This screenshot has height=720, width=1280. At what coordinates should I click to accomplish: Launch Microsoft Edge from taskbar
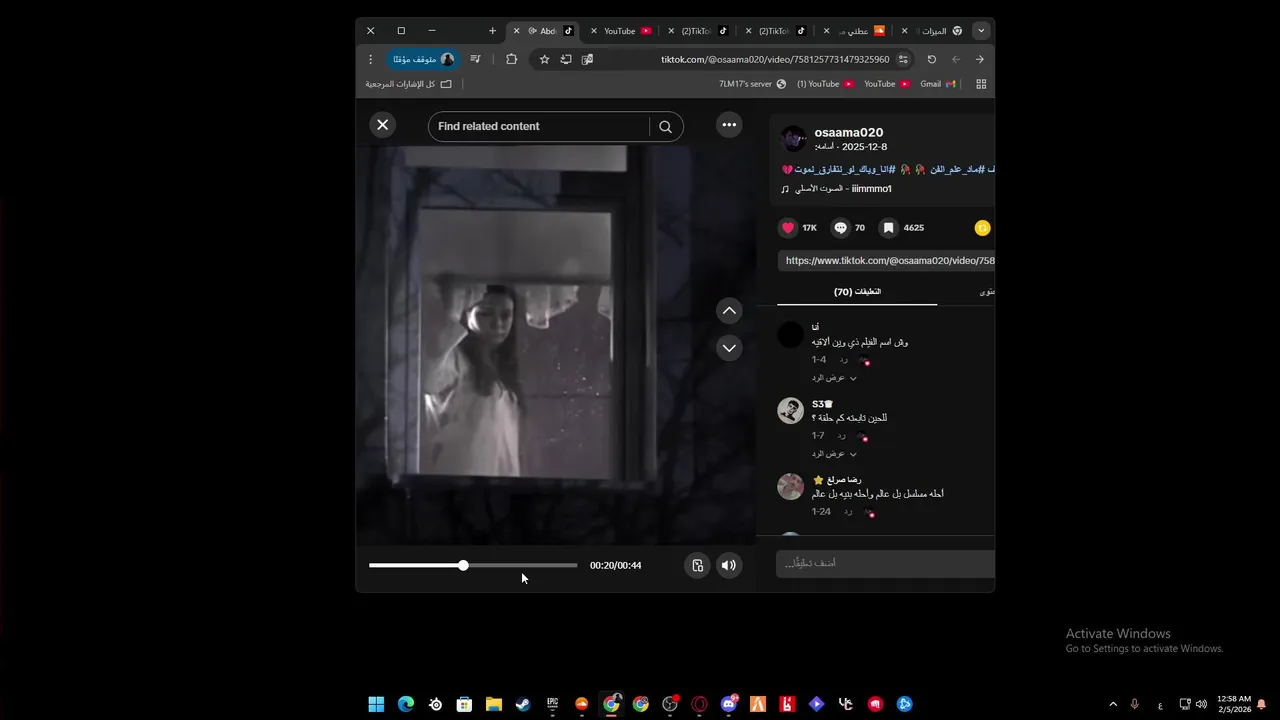tap(406, 704)
